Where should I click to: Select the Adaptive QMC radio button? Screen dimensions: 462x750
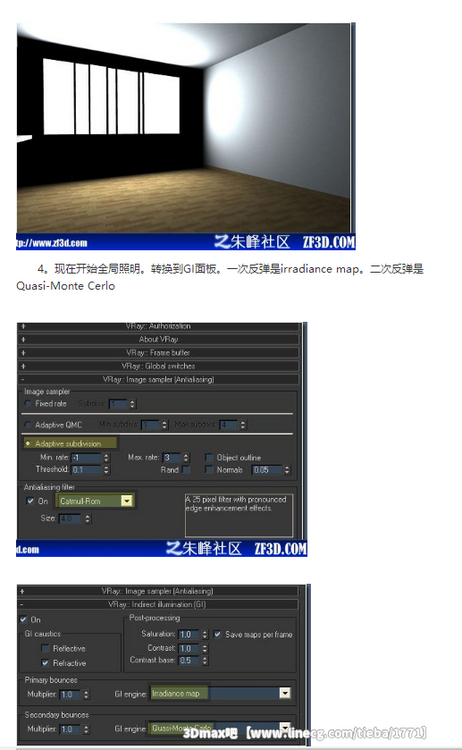28,425
